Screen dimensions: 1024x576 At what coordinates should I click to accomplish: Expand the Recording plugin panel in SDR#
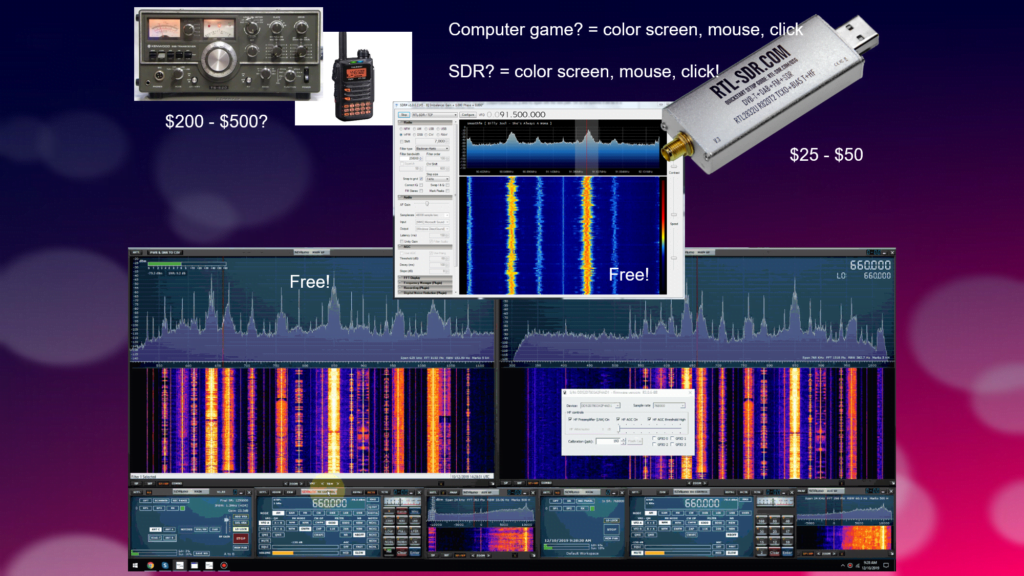pos(426,288)
